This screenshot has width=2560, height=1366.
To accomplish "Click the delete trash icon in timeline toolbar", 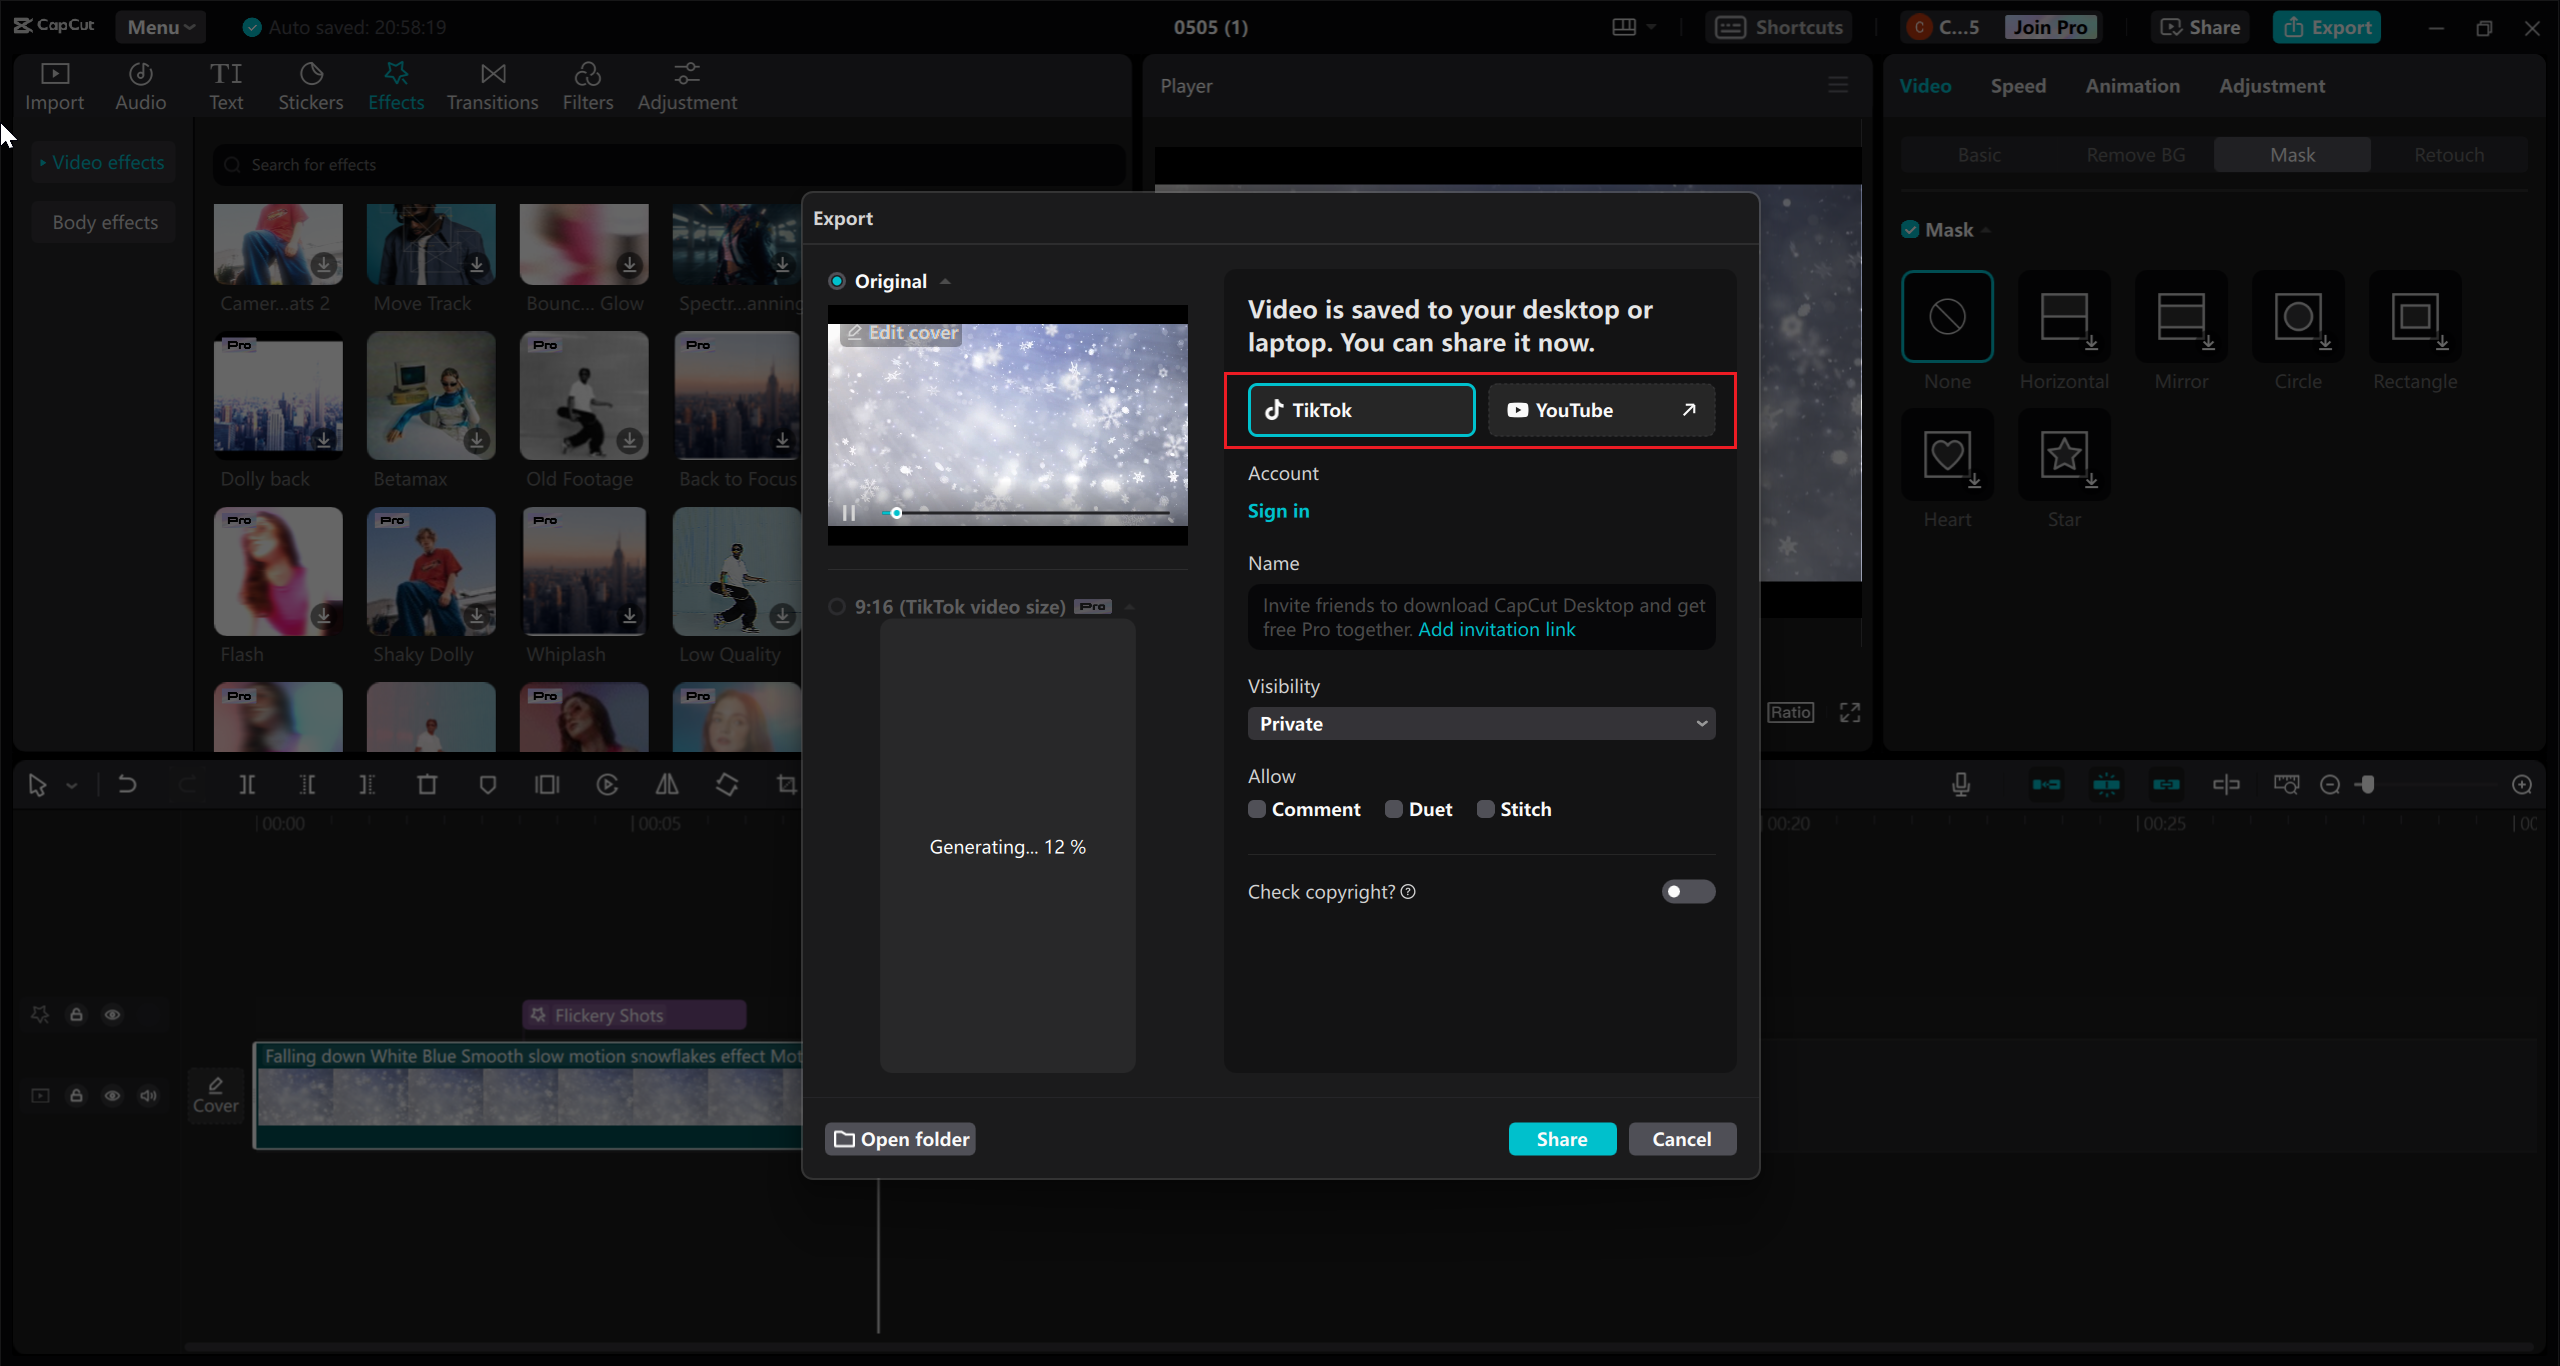I will coord(427,785).
